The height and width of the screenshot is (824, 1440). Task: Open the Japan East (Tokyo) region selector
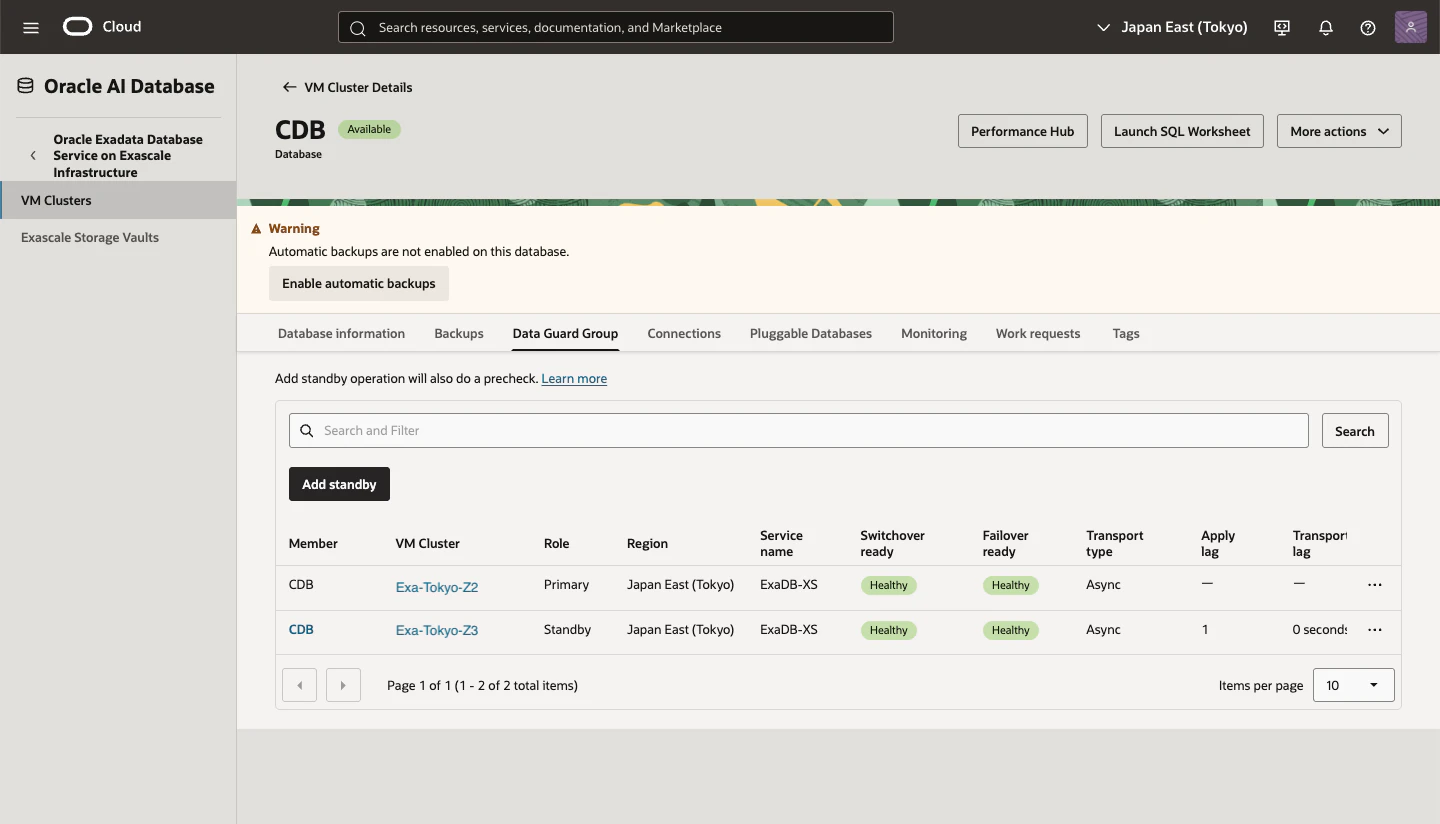1172,27
